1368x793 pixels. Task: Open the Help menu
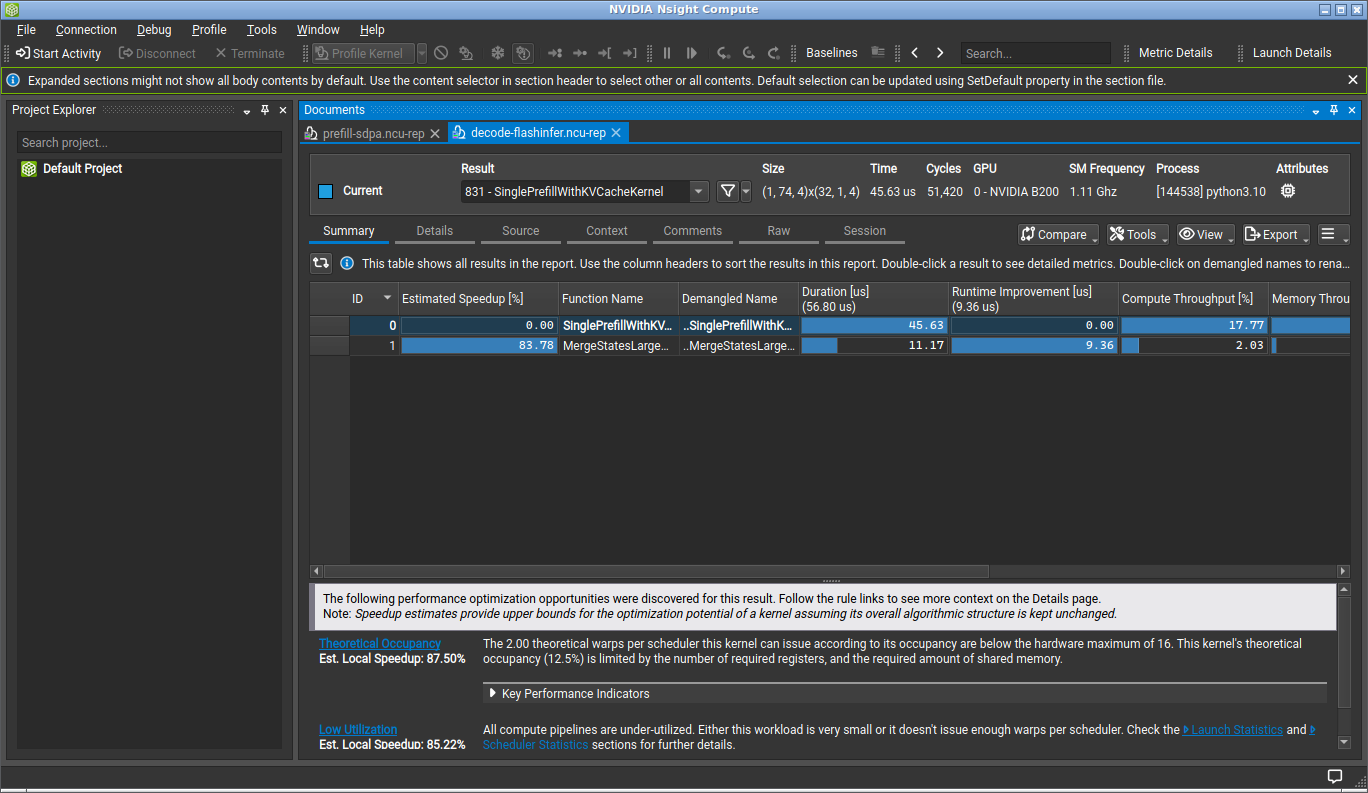click(372, 30)
